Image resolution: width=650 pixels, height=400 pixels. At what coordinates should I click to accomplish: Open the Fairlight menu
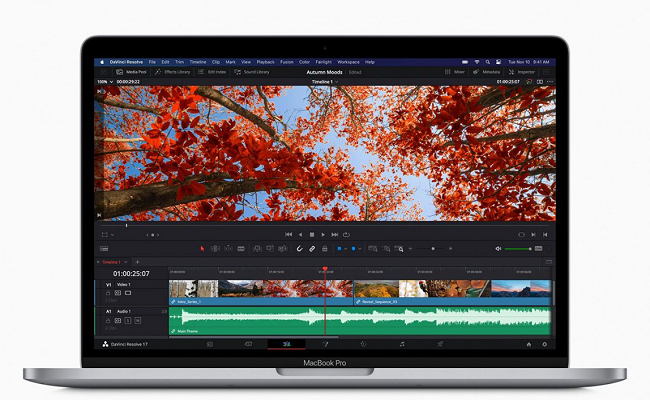pyautogui.click(x=323, y=62)
